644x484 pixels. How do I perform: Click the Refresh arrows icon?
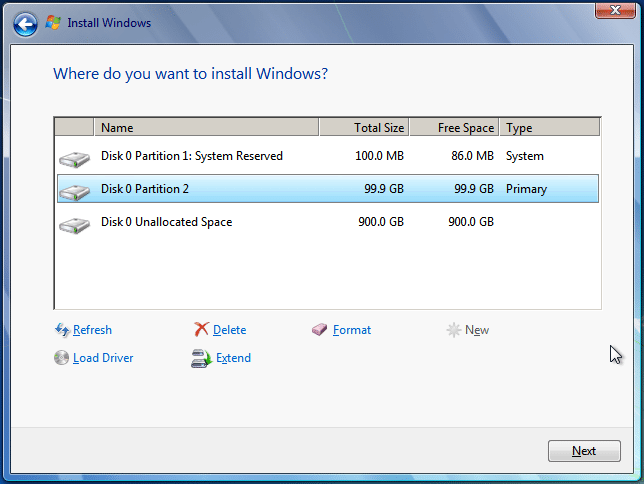(x=62, y=330)
